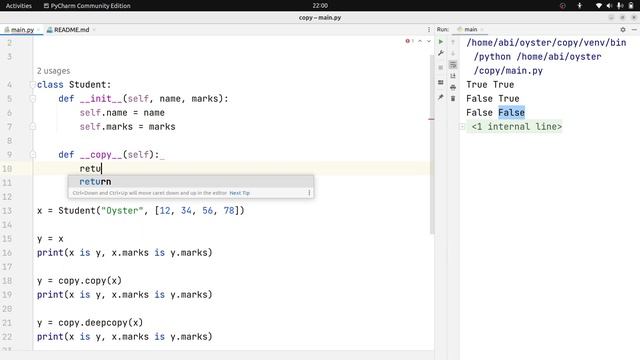Open PyCharm Community Edition app menu

87,6
